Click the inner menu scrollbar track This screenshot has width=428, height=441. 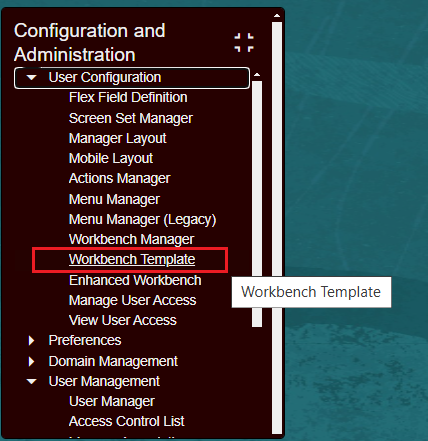(257, 204)
